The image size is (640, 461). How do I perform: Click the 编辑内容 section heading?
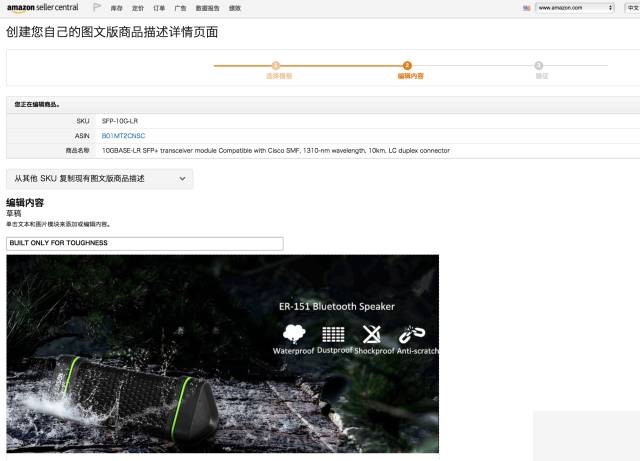(x=25, y=203)
